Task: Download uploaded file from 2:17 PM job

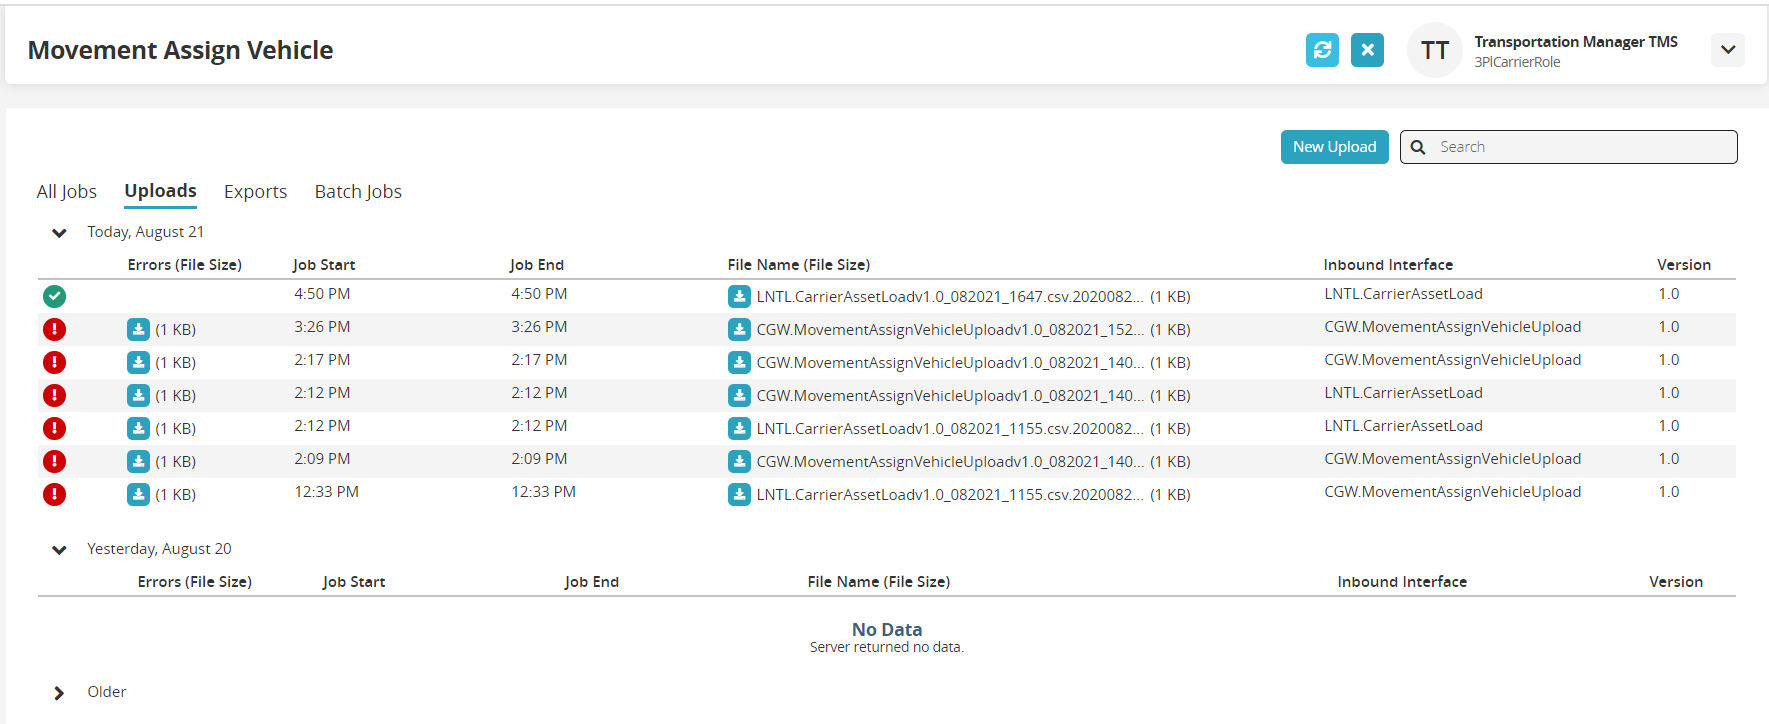Action: pos(739,362)
